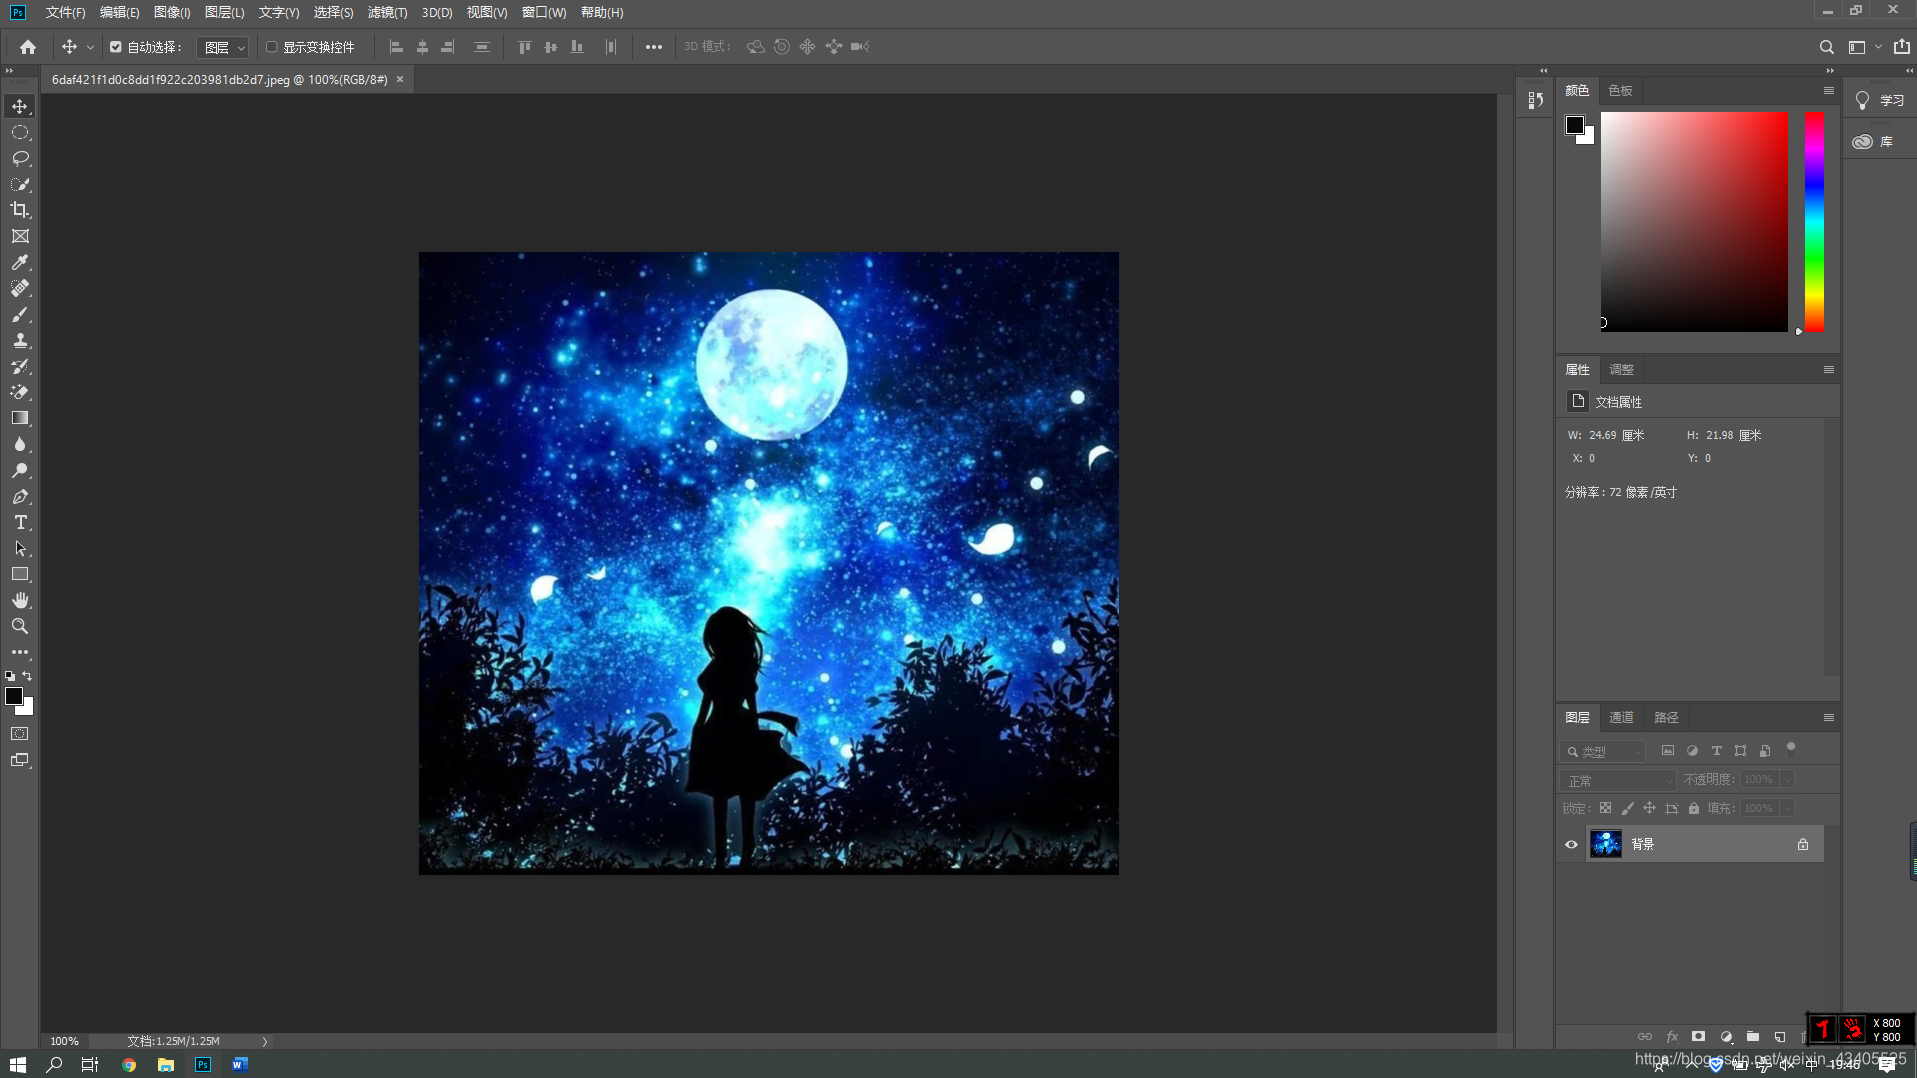Select the Quick Selection tool
The height and width of the screenshot is (1078, 1917).
click(x=20, y=184)
